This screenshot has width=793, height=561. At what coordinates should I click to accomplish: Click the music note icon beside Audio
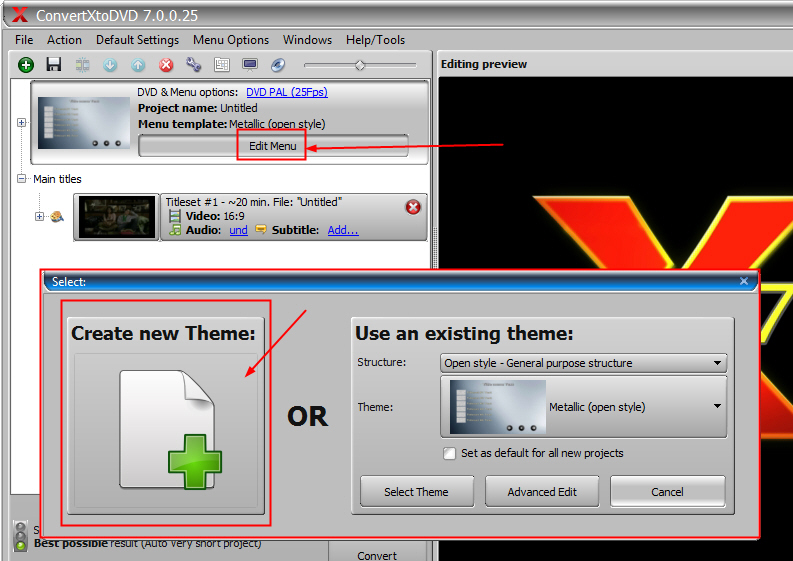click(x=174, y=230)
